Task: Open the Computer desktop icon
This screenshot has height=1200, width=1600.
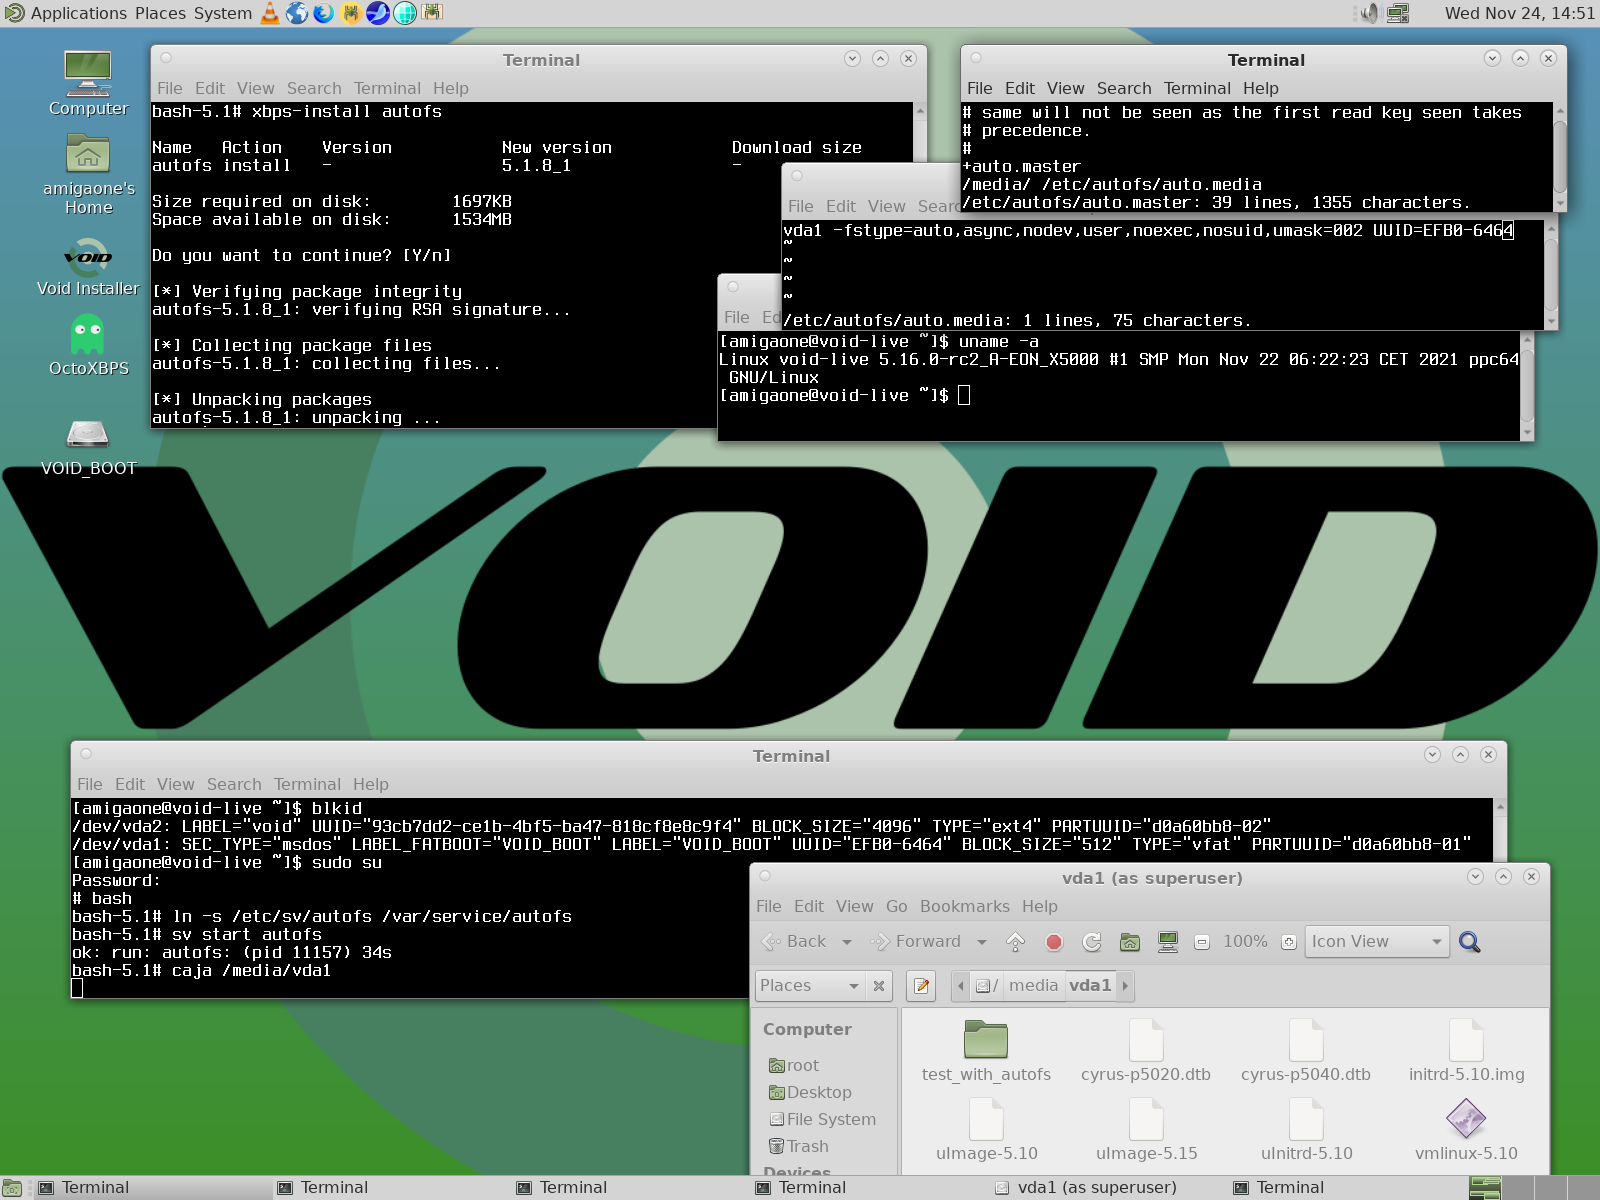Action: [88, 83]
